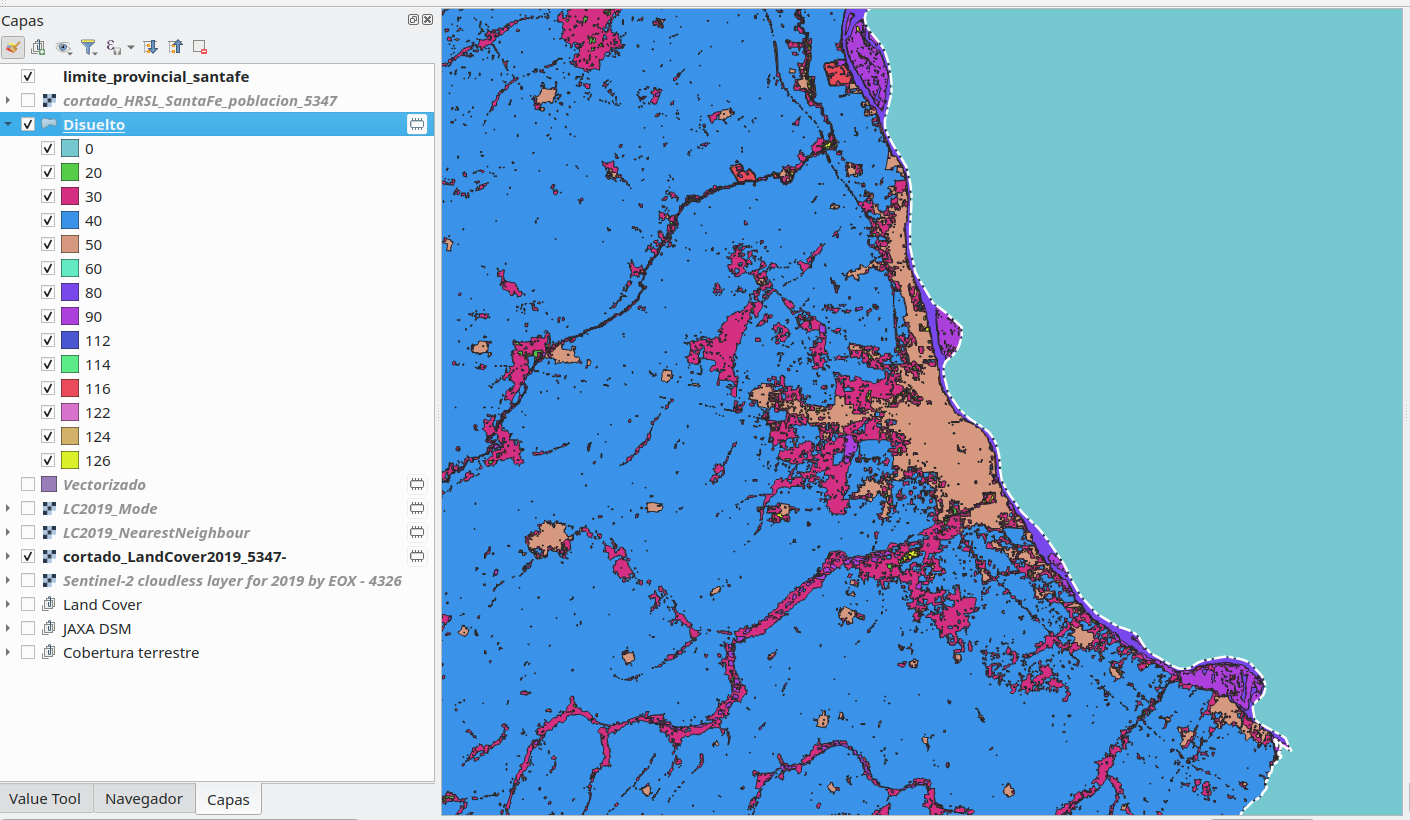Click legend label 124
Image resolution: width=1410 pixels, height=820 pixels.
98,436
